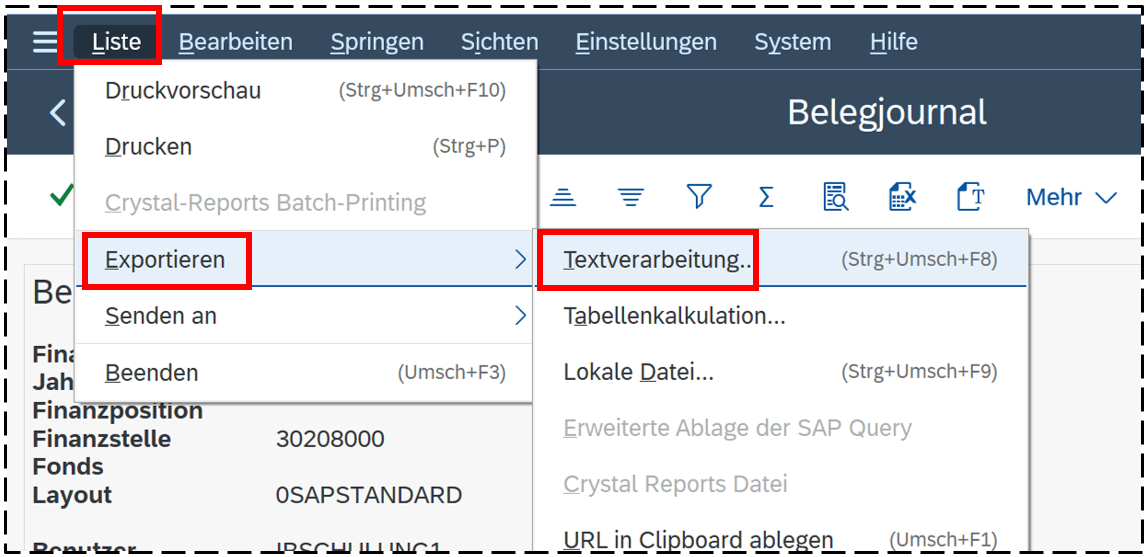Click the sort ascending icon
The width and height of the screenshot is (1146, 557).
[564, 197]
